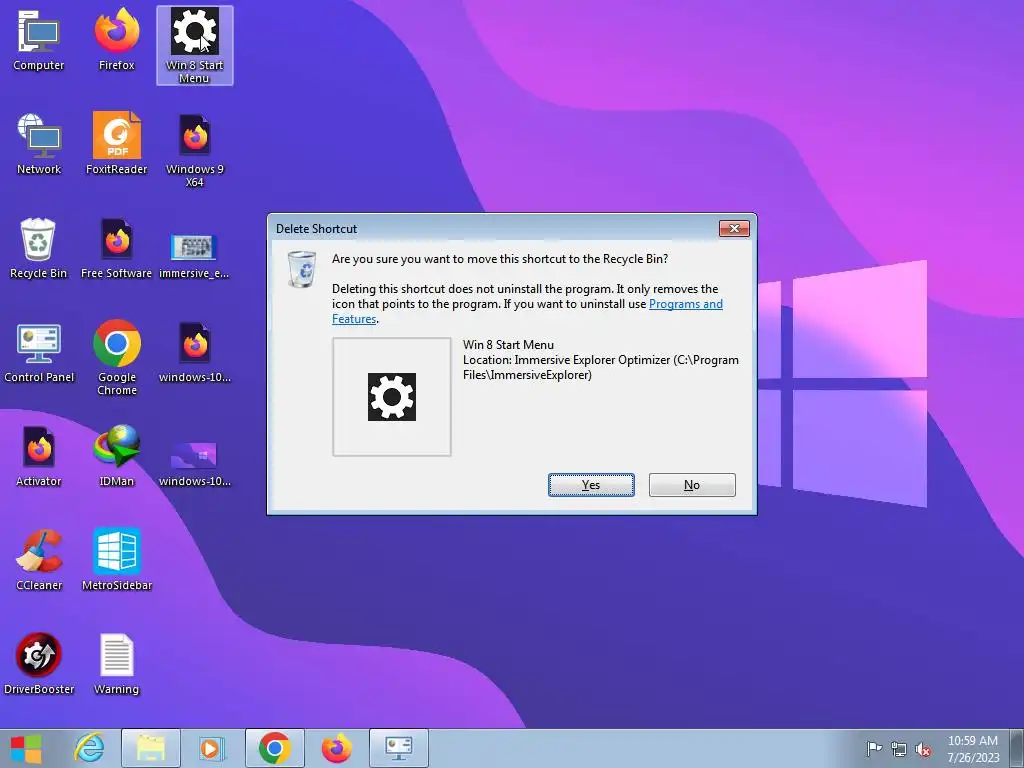Select the Control Panel desktop icon

pos(39,352)
